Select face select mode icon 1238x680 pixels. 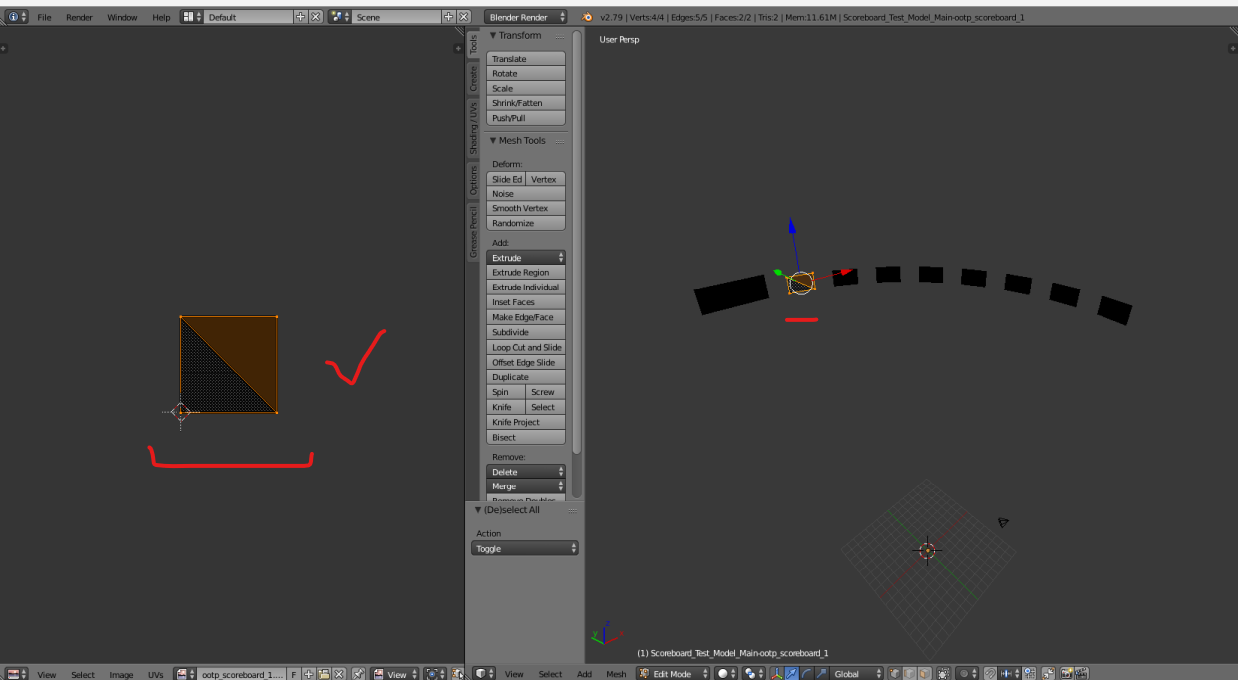[923, 674]
